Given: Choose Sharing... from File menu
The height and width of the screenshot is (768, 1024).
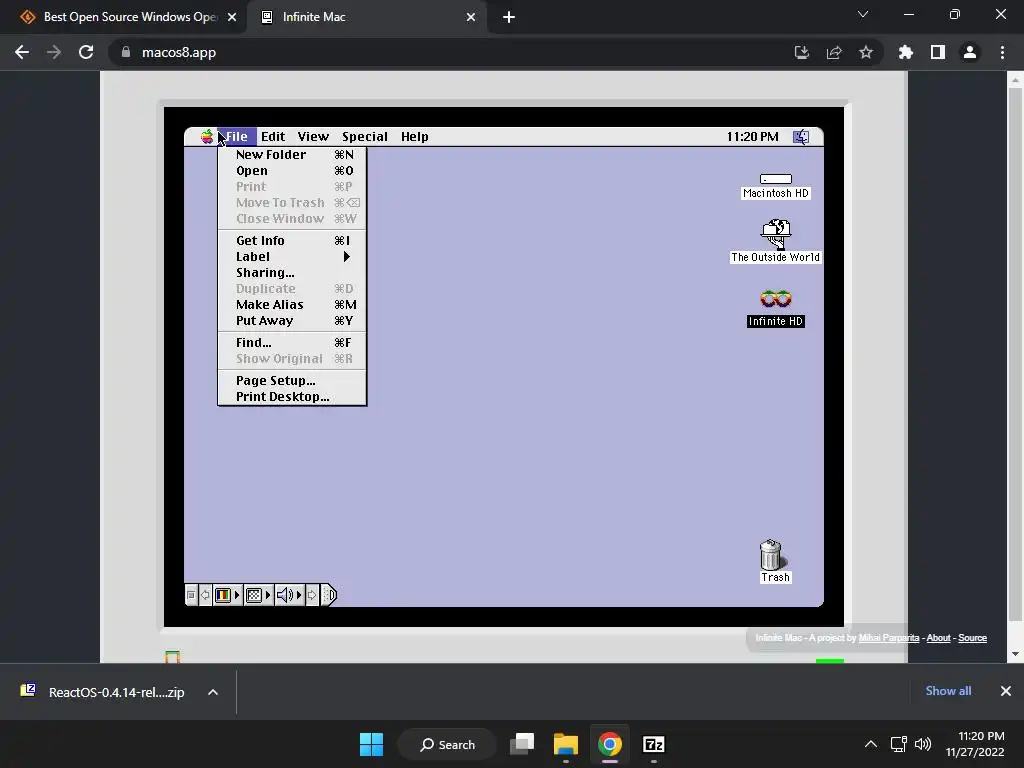Looking at the screenshot, I should coord(292,273).
